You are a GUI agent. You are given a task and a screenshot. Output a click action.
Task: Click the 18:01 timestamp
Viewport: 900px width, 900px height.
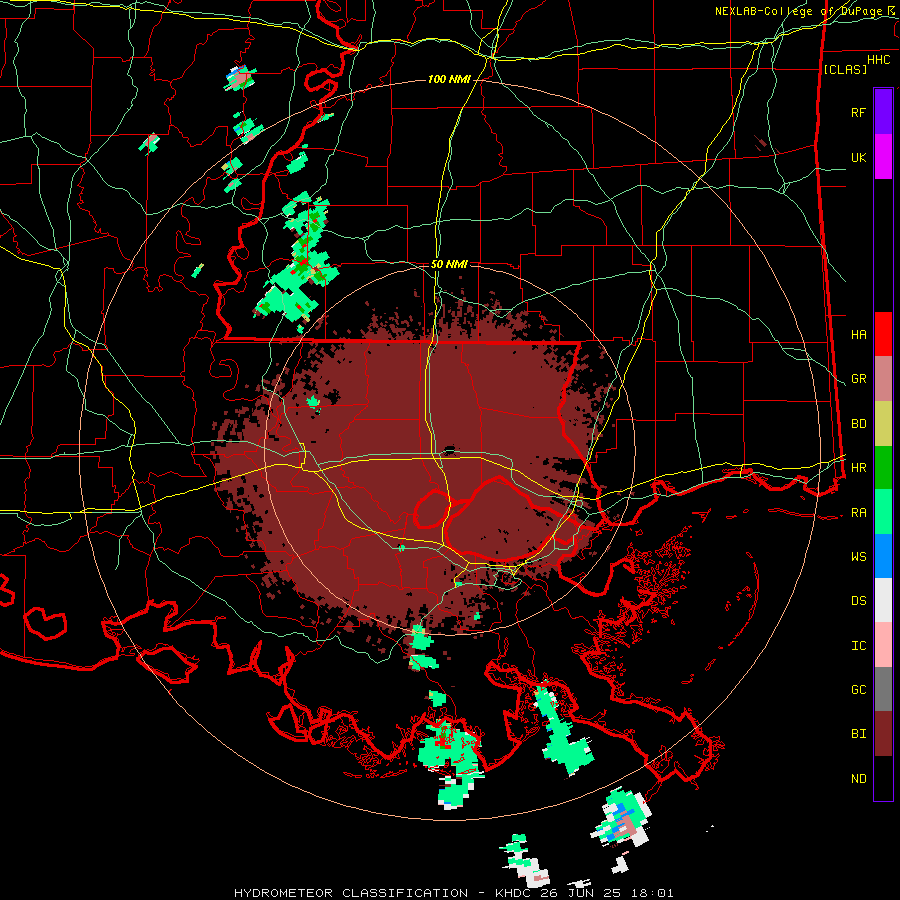click(654, 893)
